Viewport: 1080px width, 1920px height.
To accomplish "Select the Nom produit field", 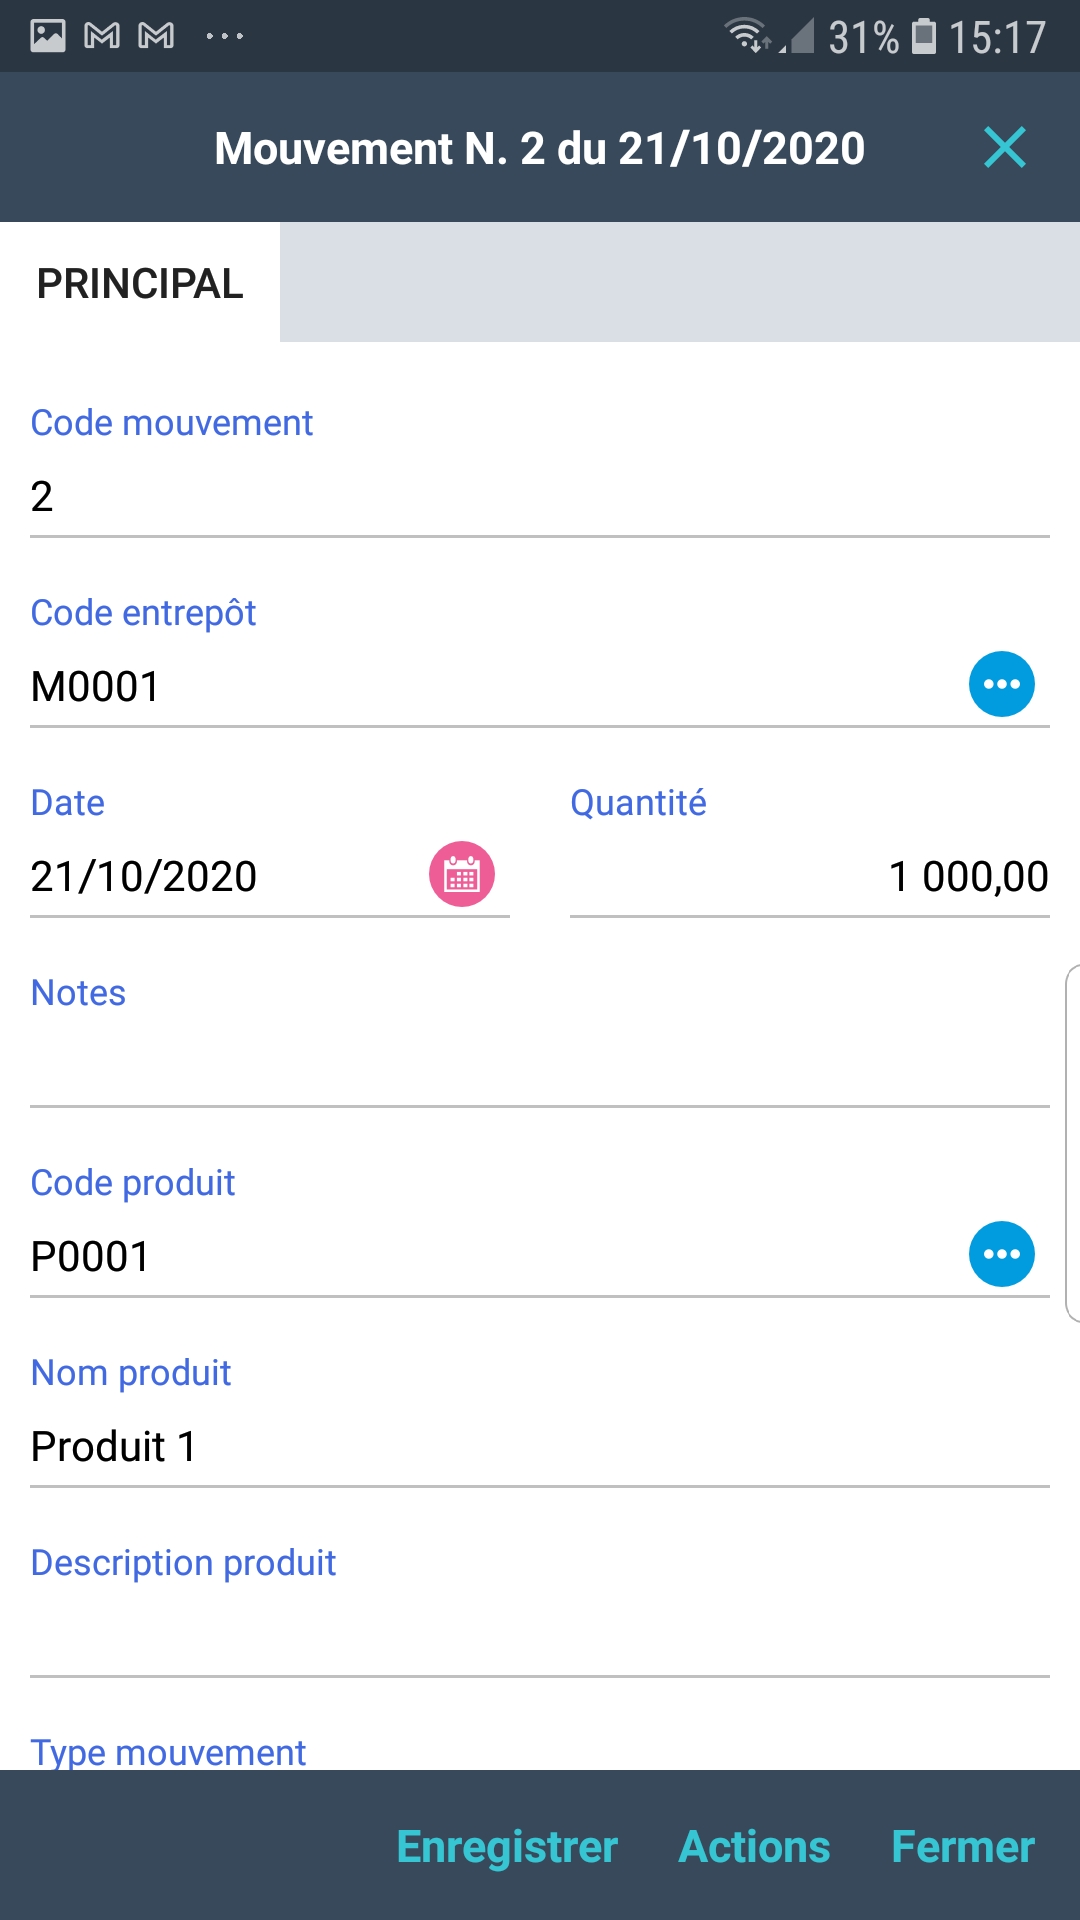I will coord(540,1447).
